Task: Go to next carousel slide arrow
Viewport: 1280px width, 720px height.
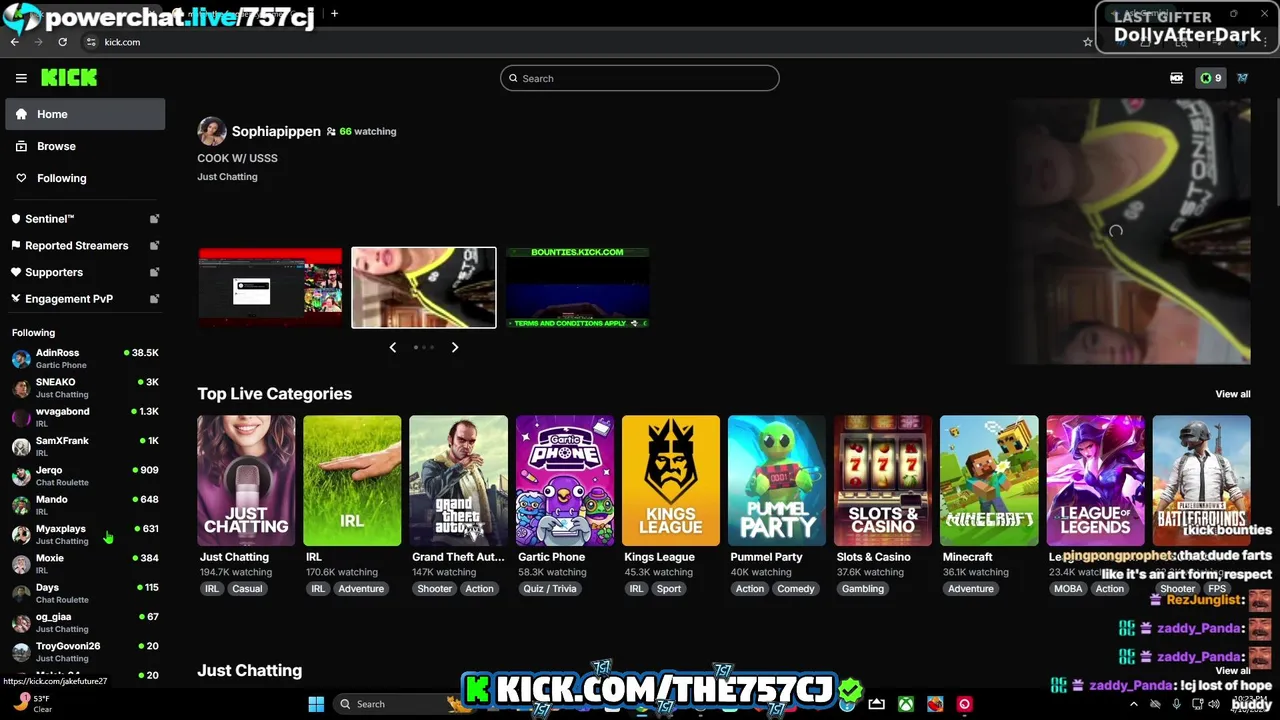Action: tap(455, 347)
